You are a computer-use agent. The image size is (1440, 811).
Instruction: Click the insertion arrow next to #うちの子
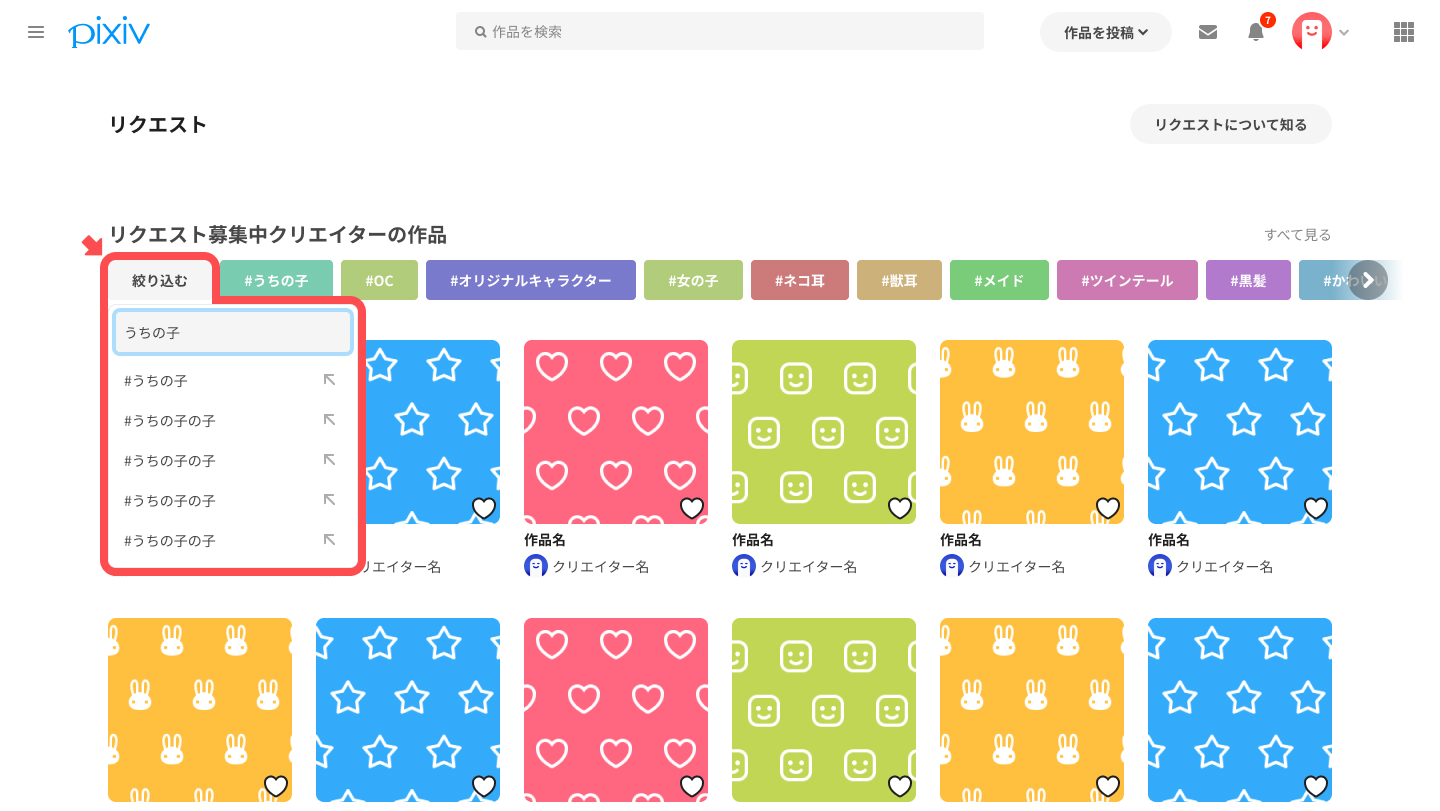click(x=330, y=380)
